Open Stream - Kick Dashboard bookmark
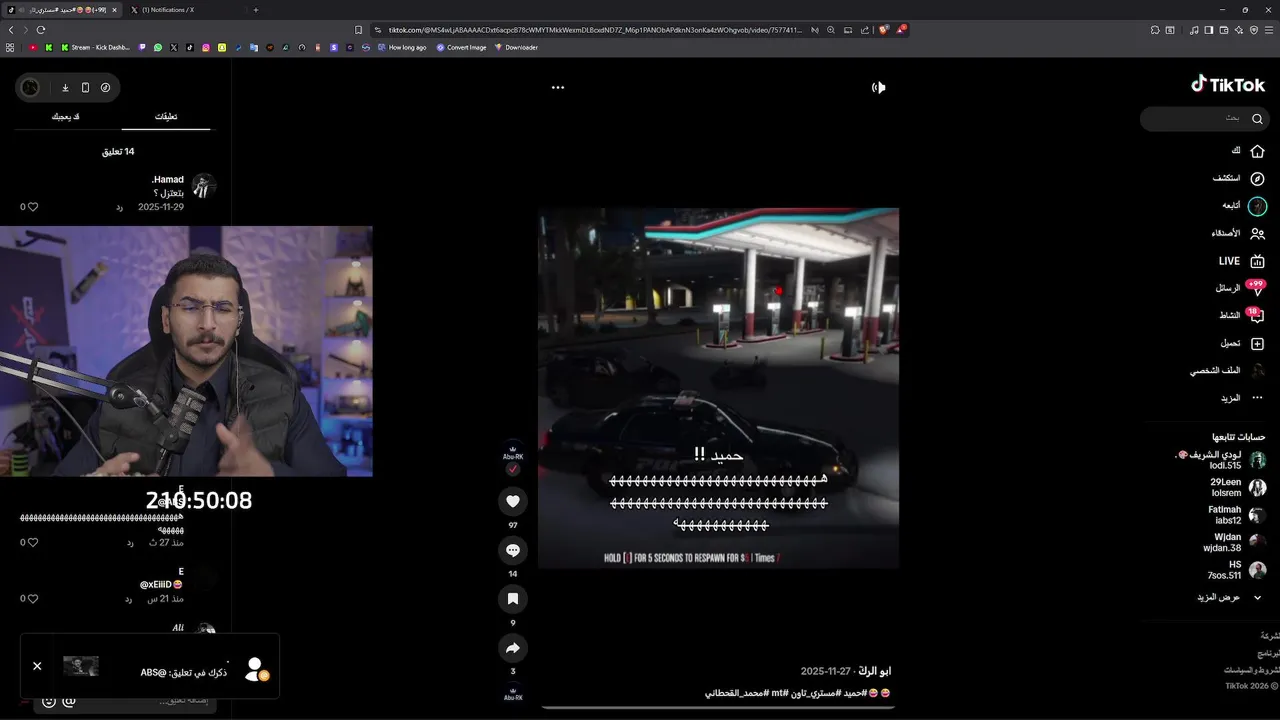1280x720 pixels. coord(96,47)
